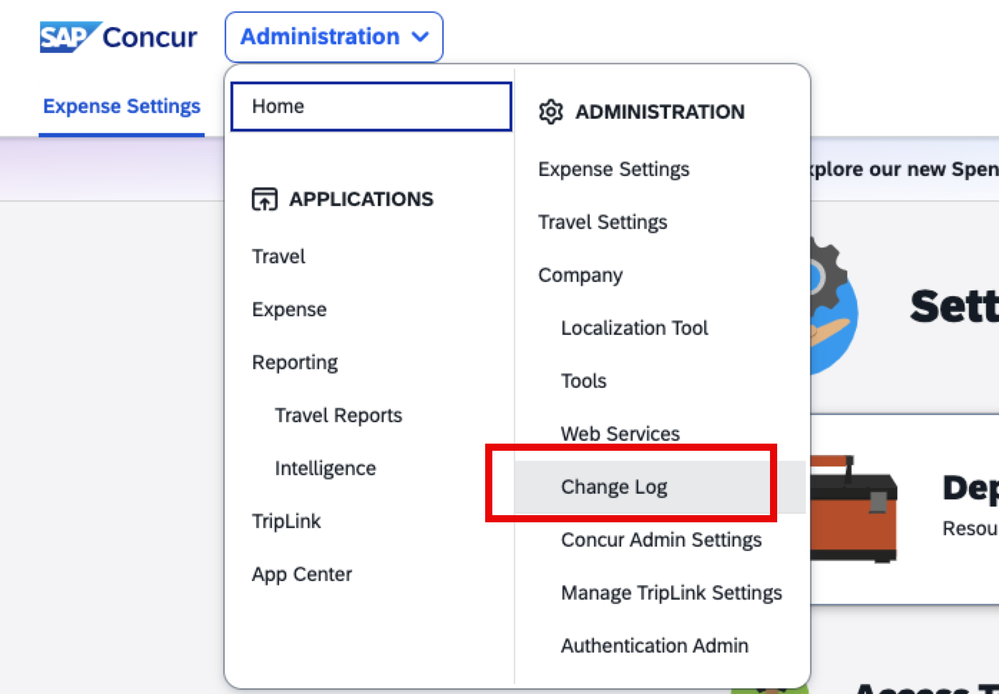Open the Travel application
Screen dimensions: 999x694
[x=279, y=256]
